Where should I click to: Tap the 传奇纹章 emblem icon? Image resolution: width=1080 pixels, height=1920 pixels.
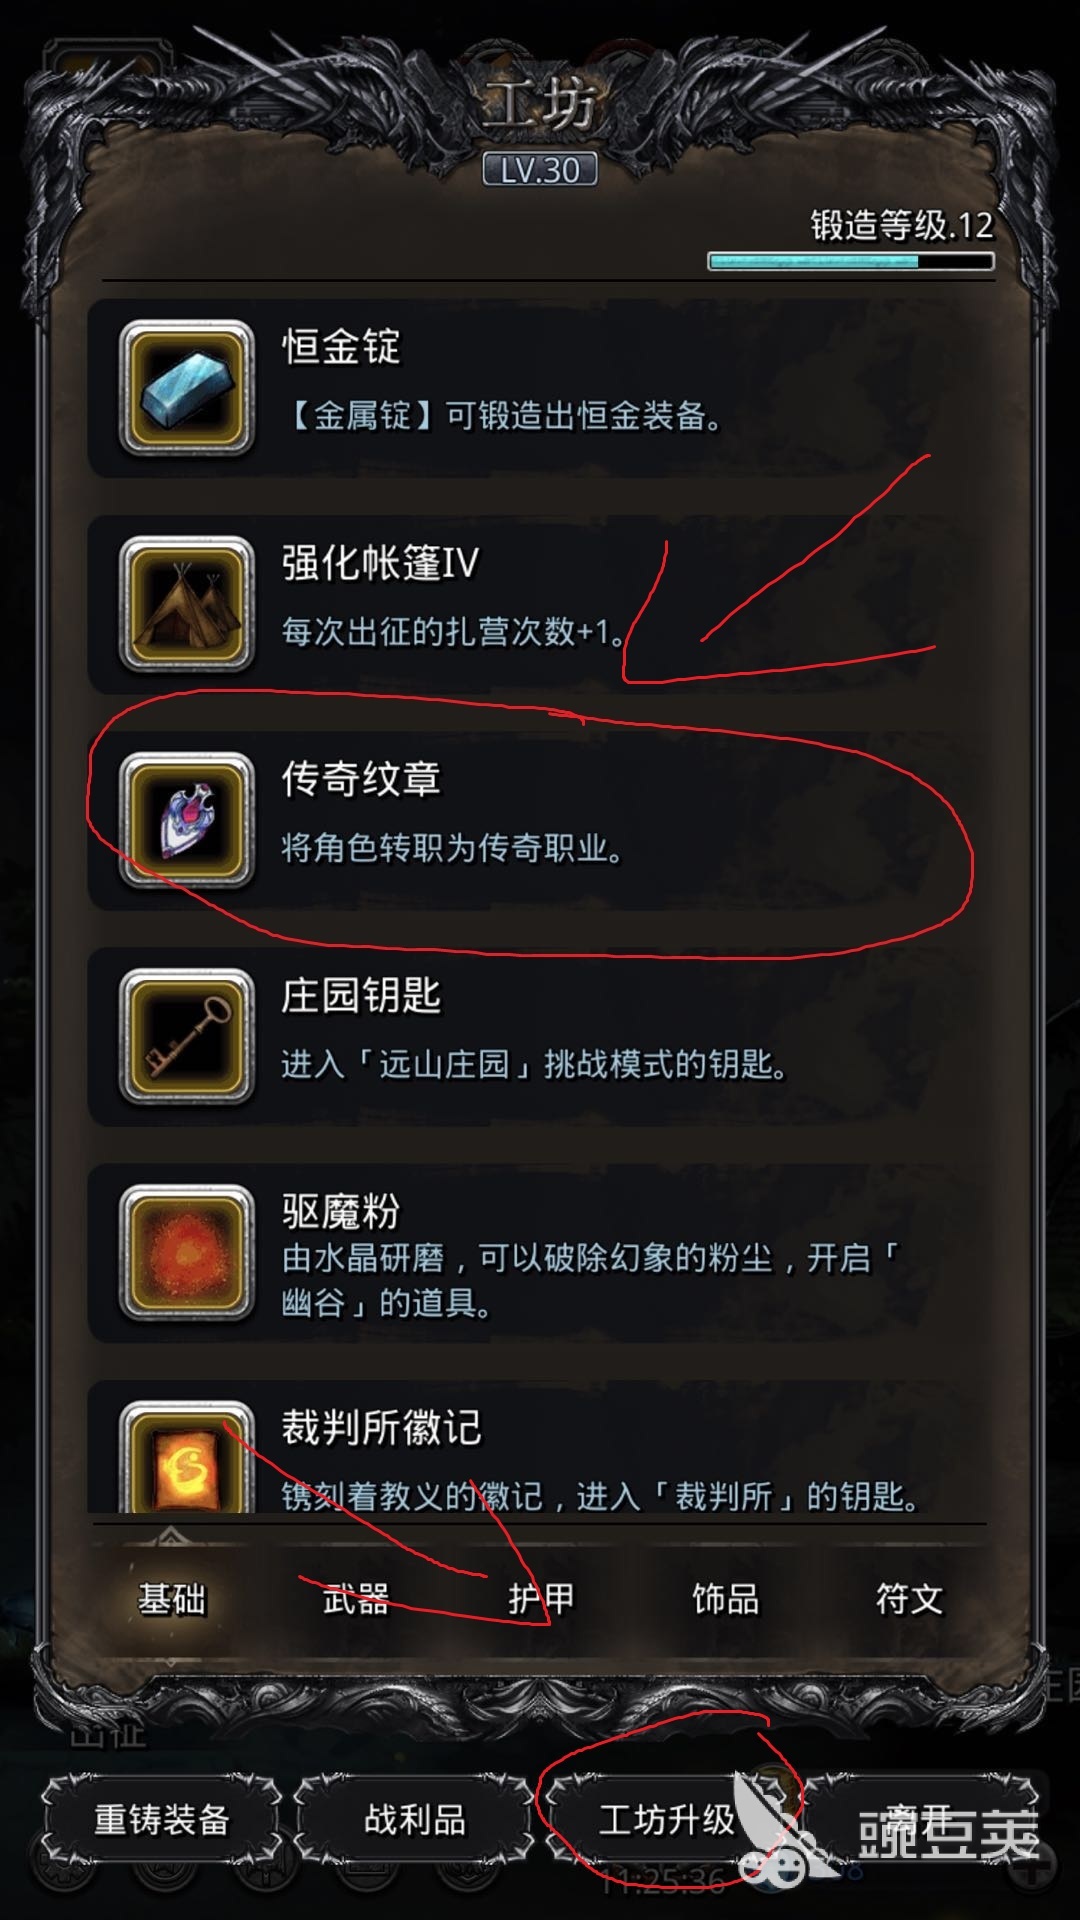186,820
